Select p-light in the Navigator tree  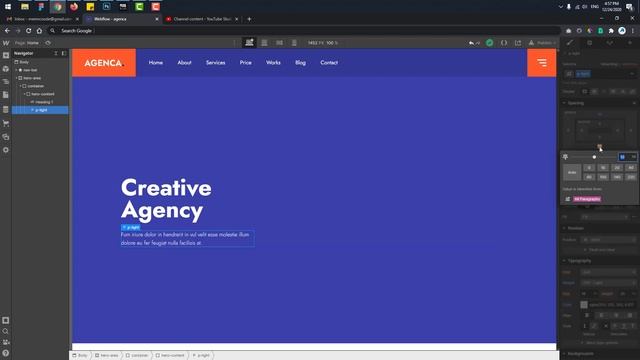click(x=41, y=110)
